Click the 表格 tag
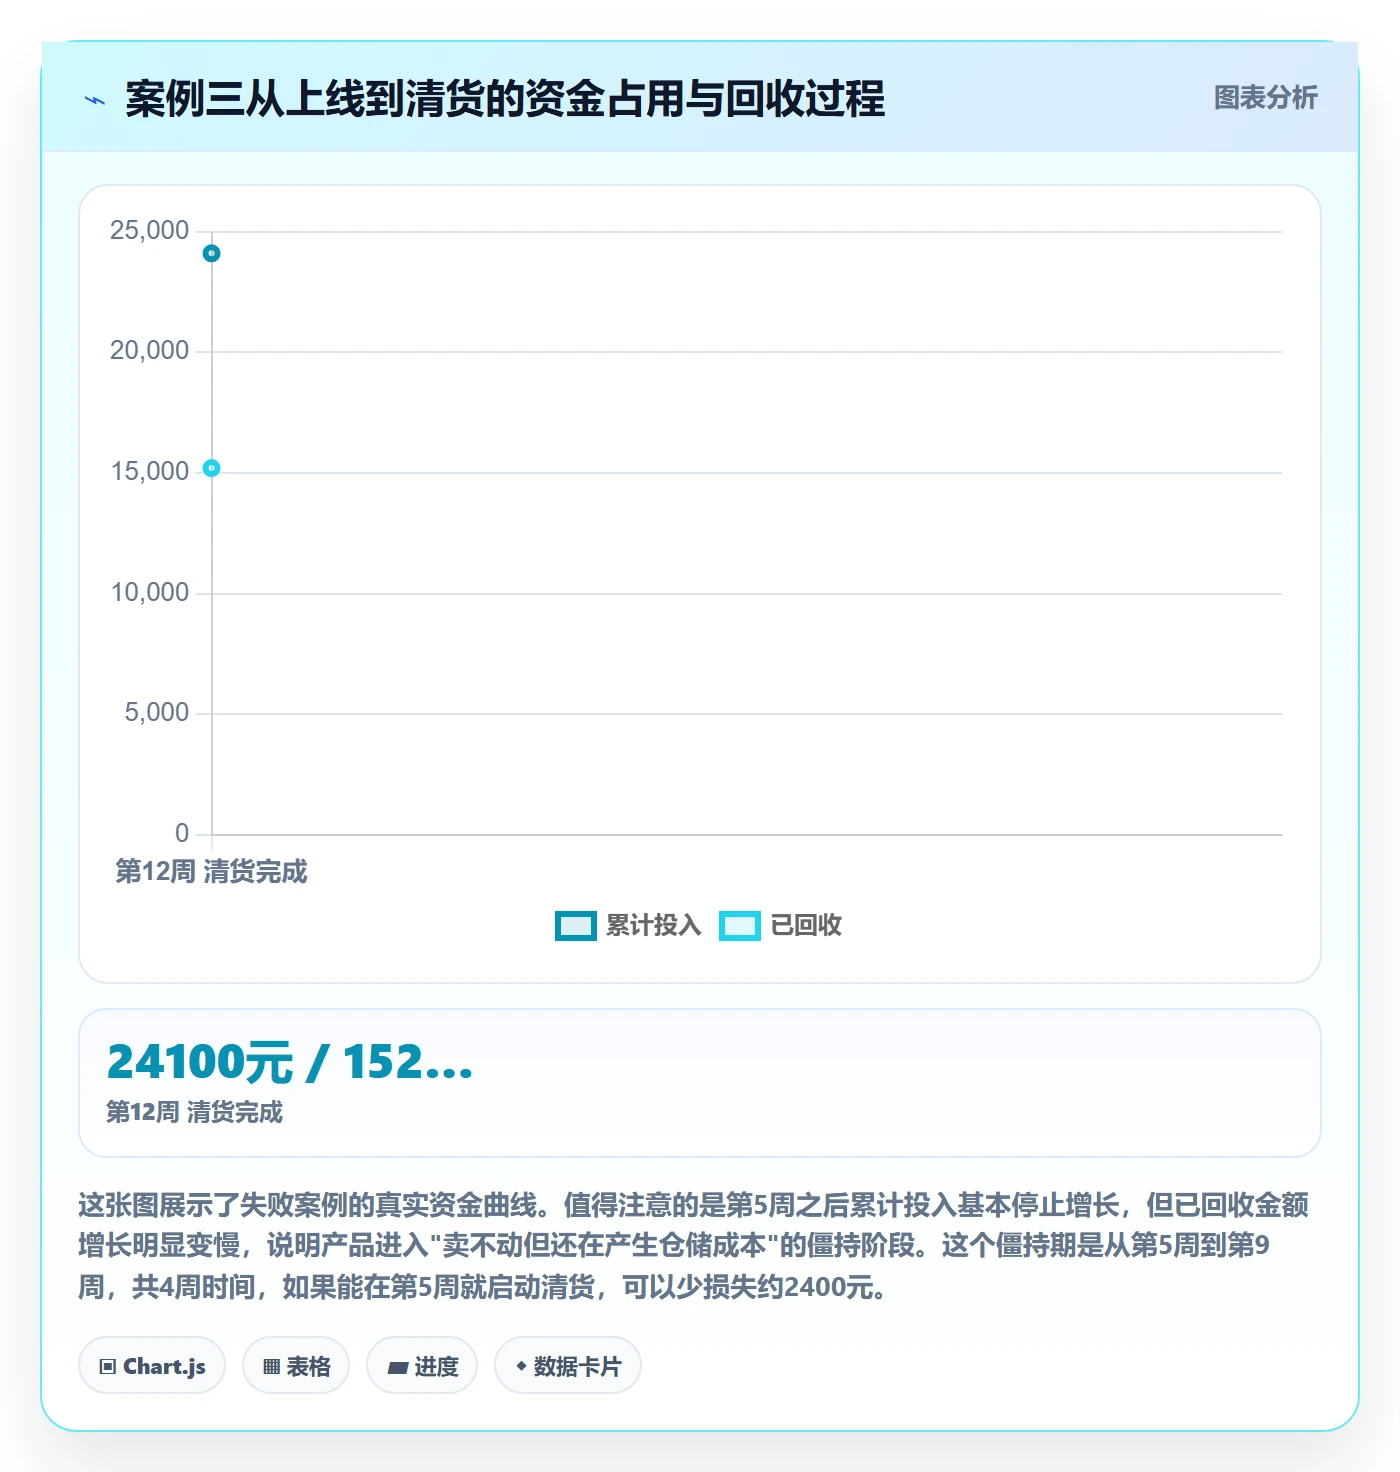This screenshot has height=1472, width=1400. pos(296,1366)
